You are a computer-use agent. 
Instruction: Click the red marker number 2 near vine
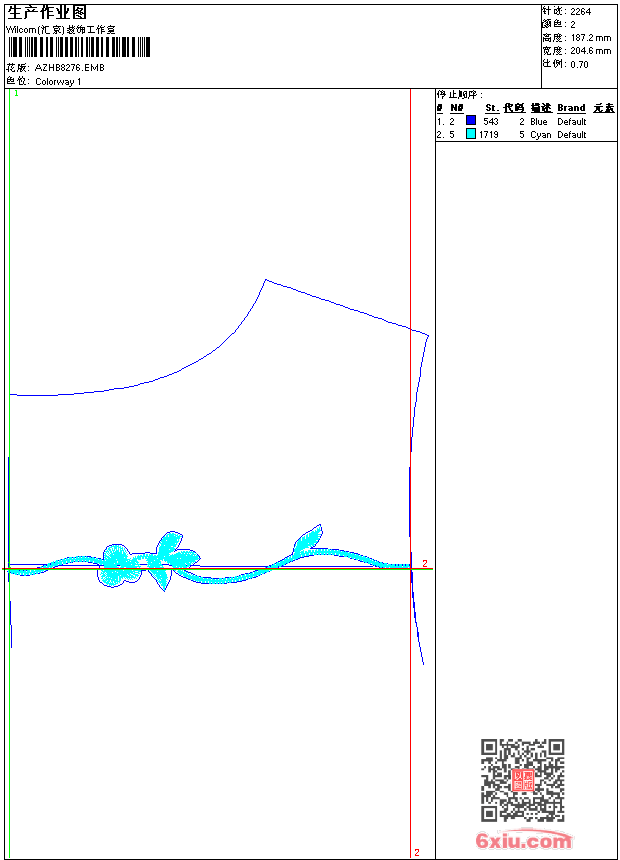(425, 563)
